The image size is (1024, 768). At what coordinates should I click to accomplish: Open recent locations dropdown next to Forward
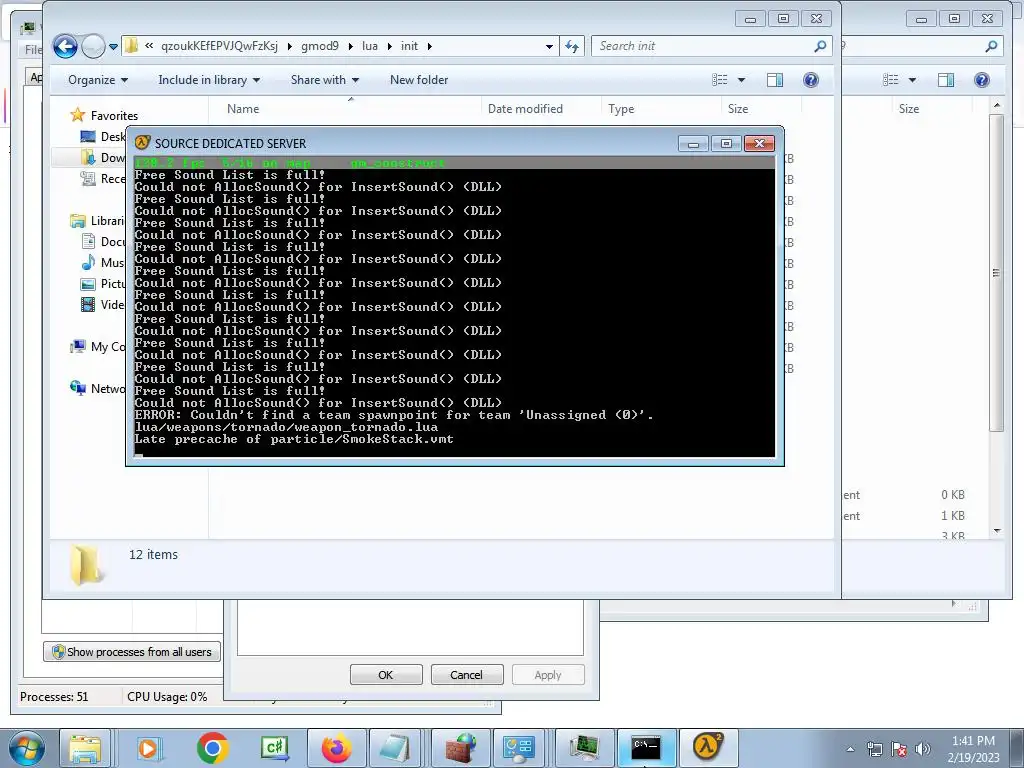click(x=113, y=46)
